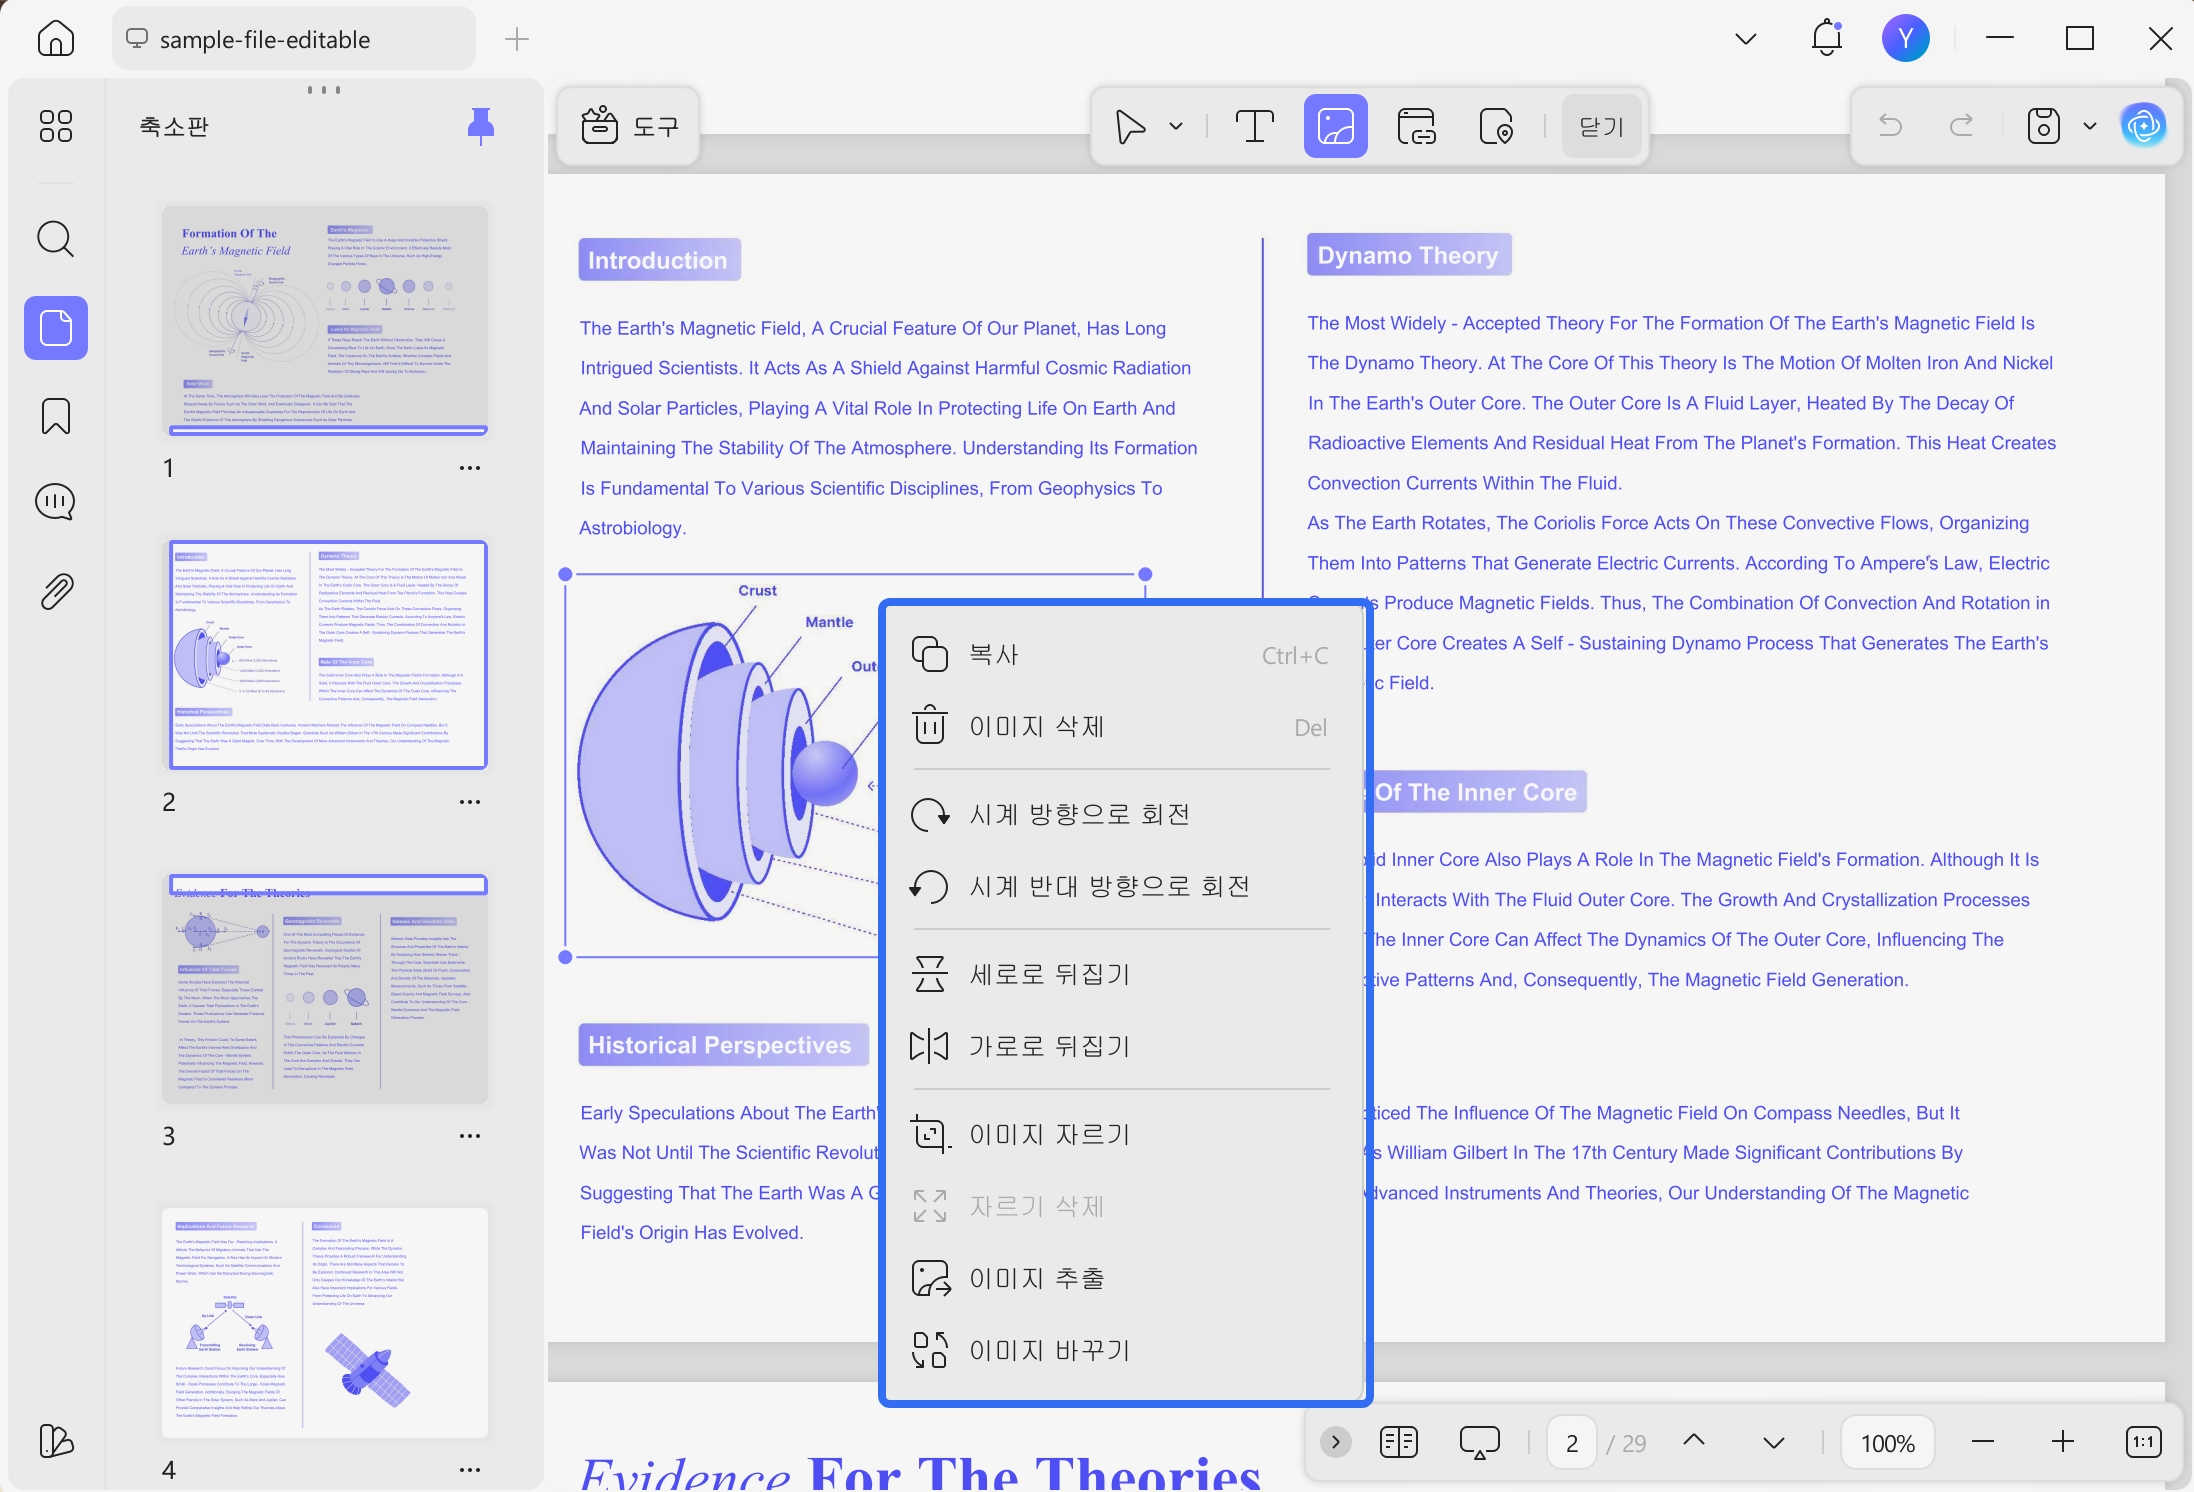Toggle the pin on thumbnail panel

point(480,126)
